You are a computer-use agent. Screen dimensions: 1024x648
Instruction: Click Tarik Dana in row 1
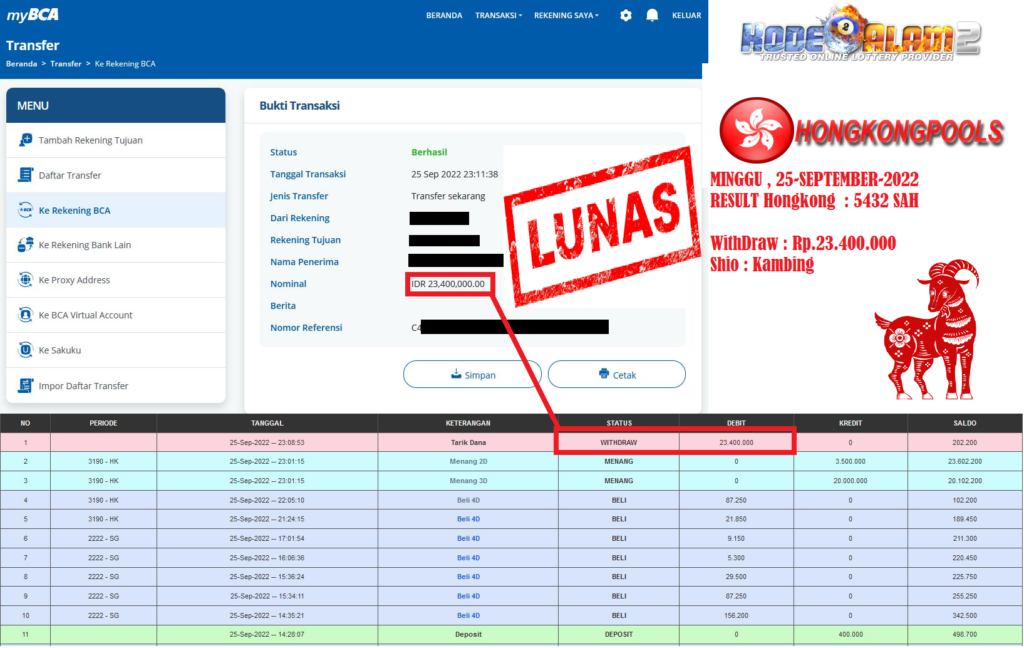pos(468,443)
